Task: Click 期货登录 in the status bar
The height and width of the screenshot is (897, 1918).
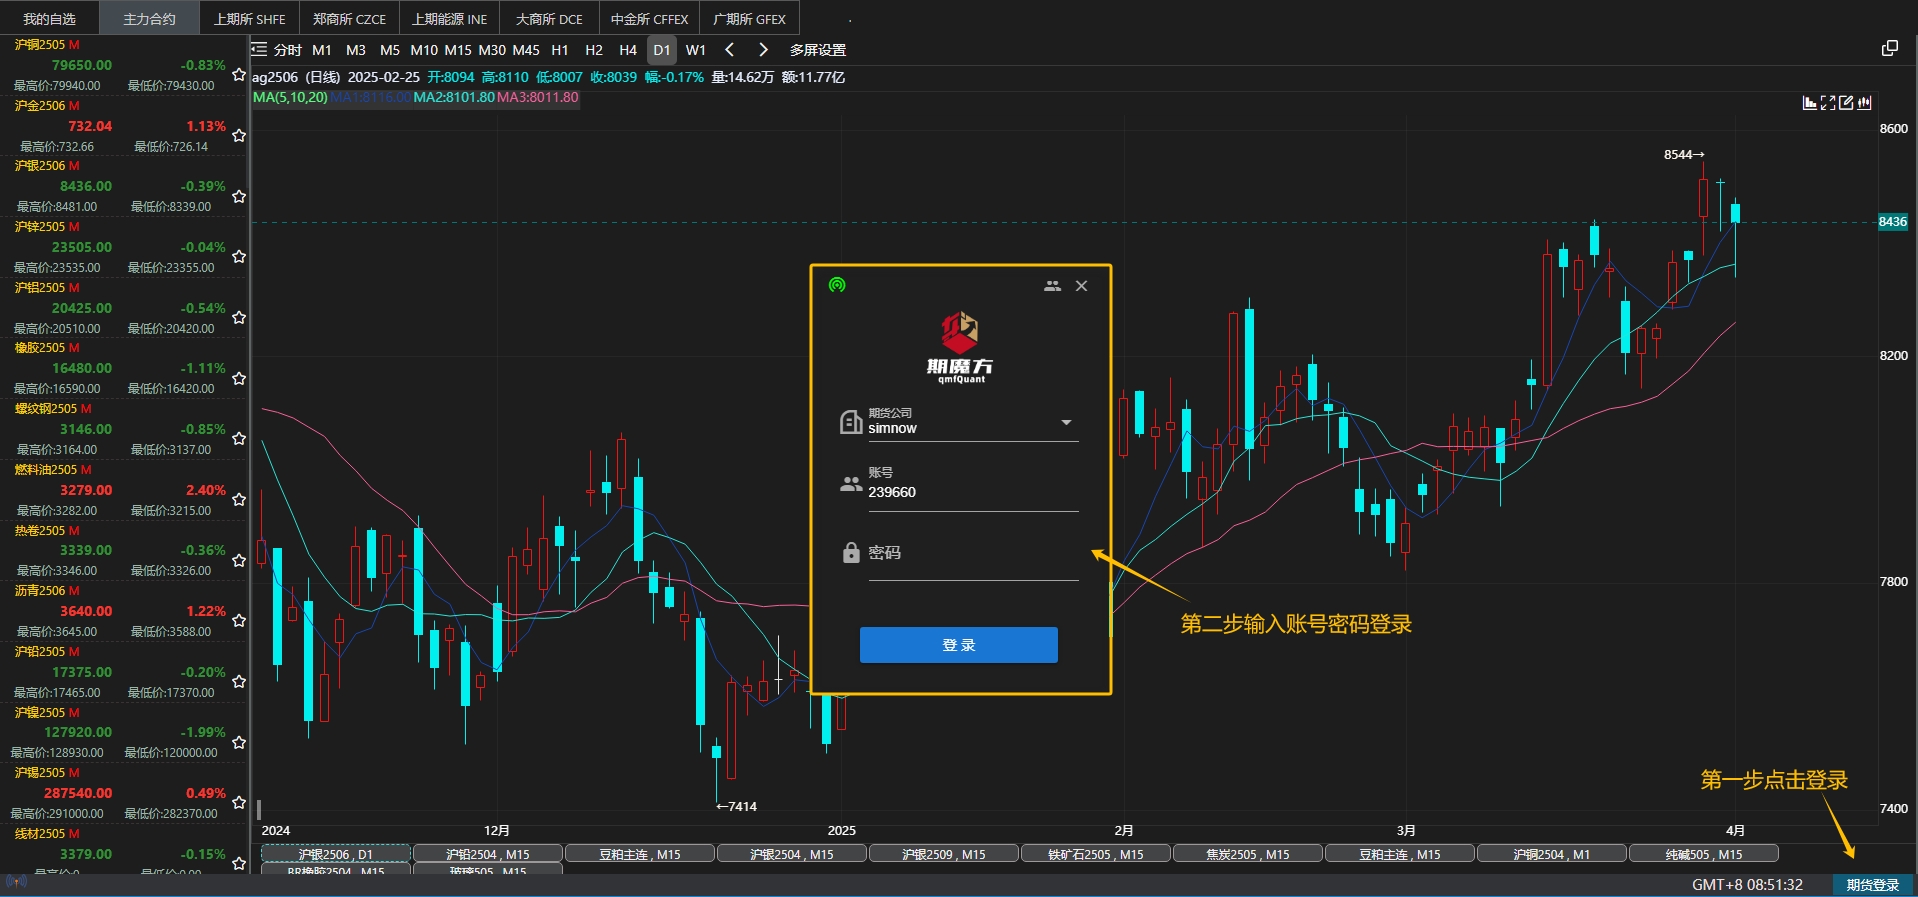Action: 1872,885
